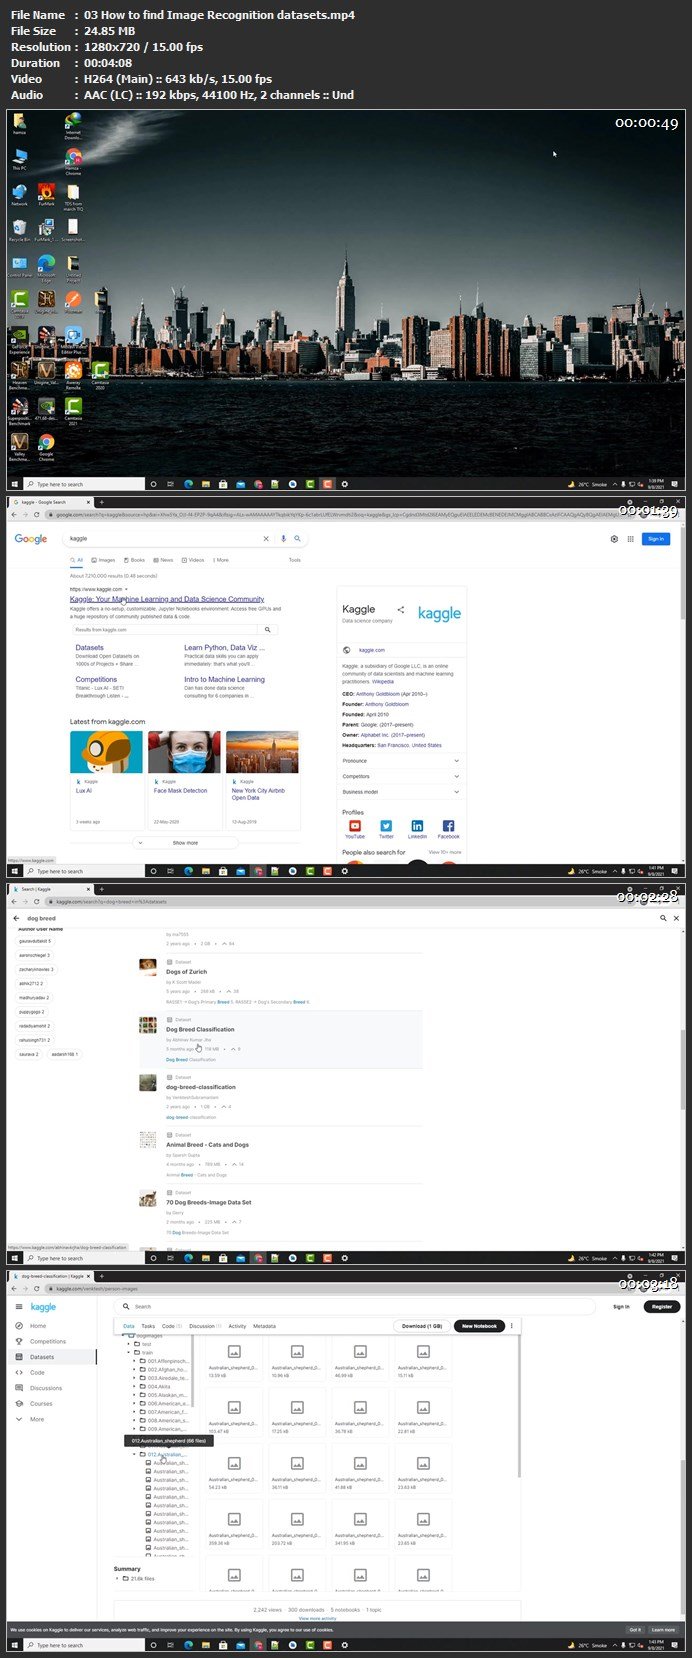This screenshot has width=692, height=1658.
Task: Open the Kaggle hamburger menu on the dataset page
Action: [19, 1307]
